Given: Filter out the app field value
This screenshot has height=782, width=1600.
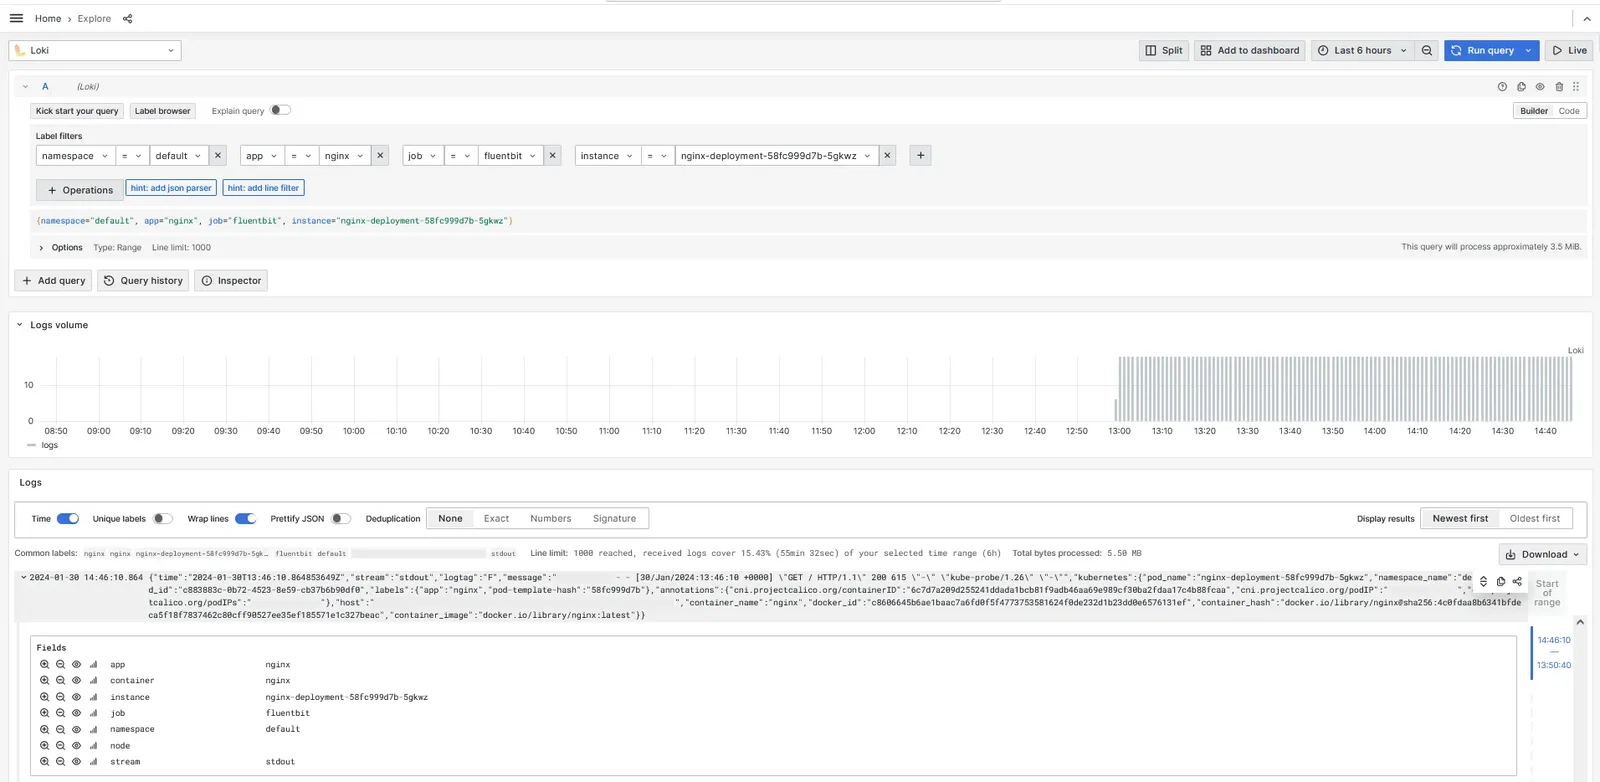Looking at the screenshot, I should pos(60,664).
